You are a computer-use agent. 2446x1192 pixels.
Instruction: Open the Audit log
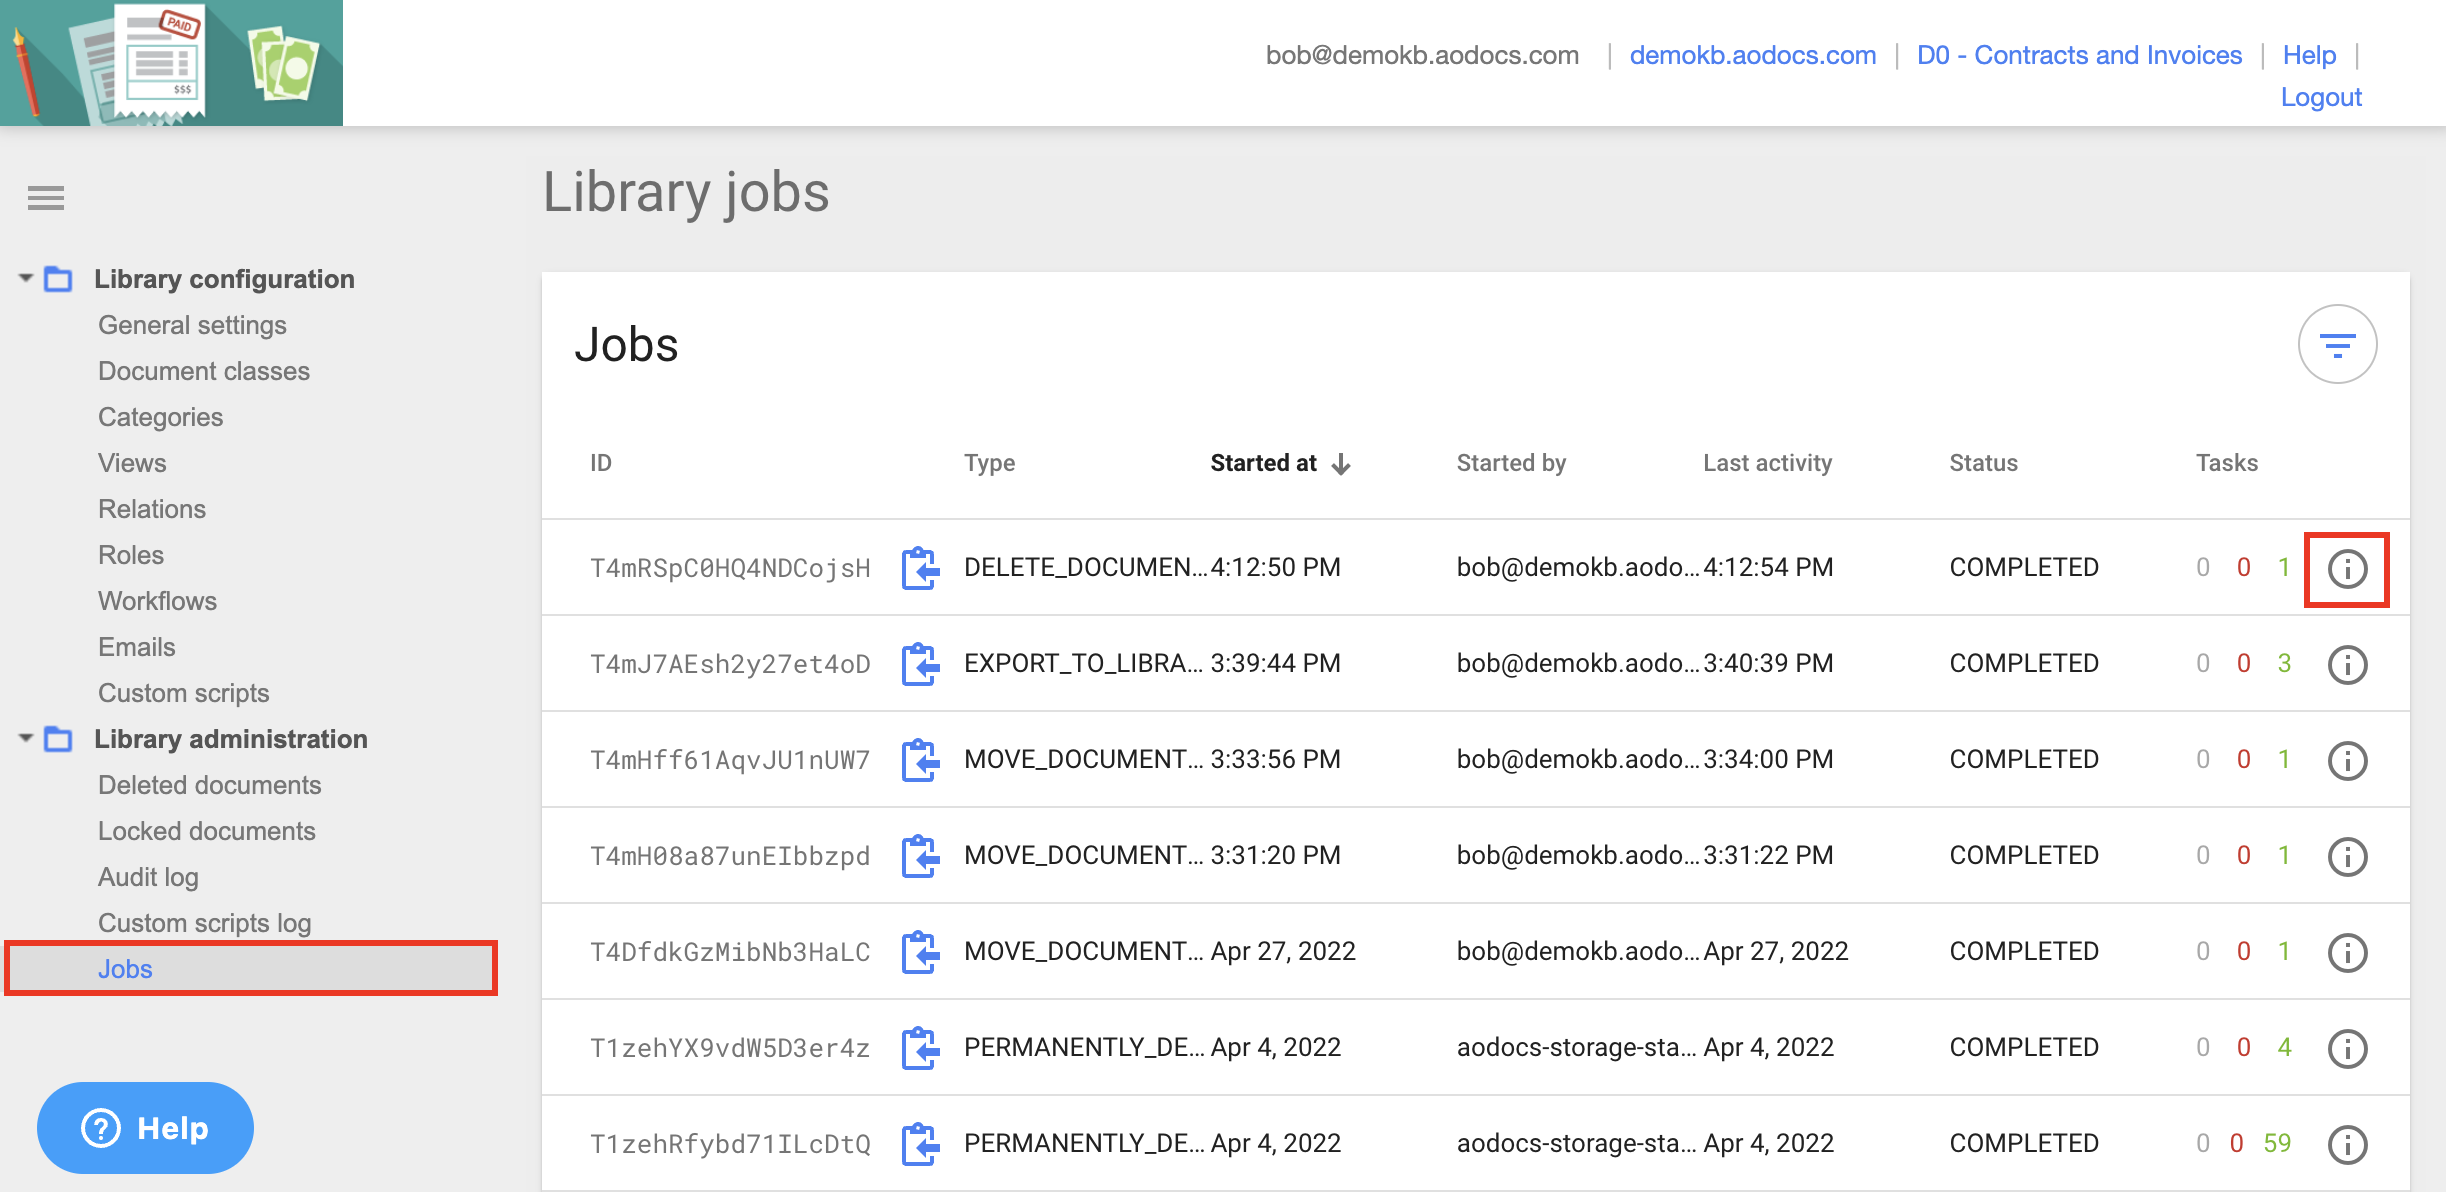(148, 877)
